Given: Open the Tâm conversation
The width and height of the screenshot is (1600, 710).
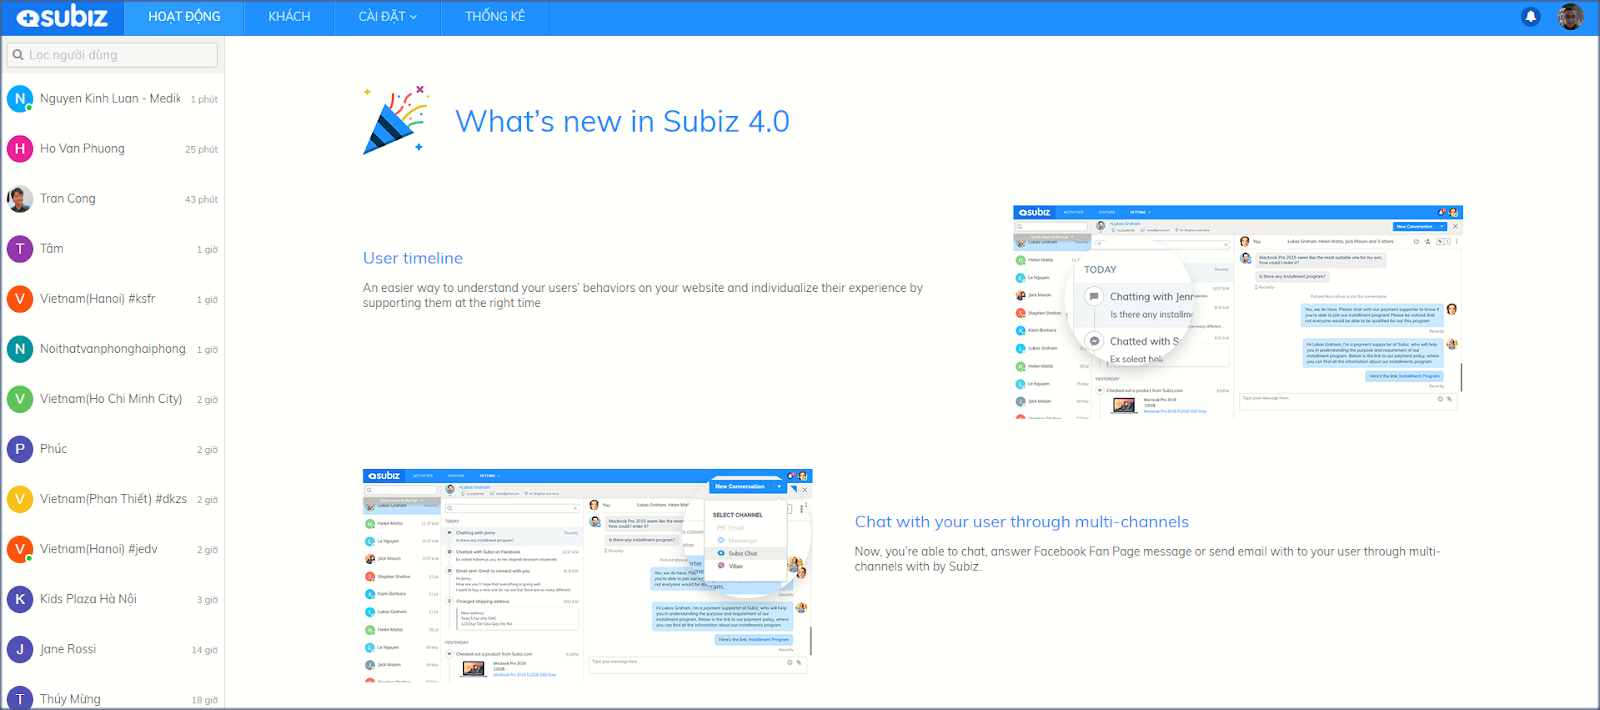Looking at the screenshot, I should [112, 249].
